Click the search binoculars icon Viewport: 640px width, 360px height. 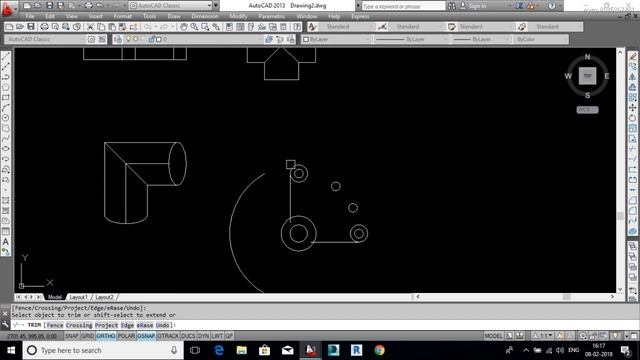click(x=452, y=6)
